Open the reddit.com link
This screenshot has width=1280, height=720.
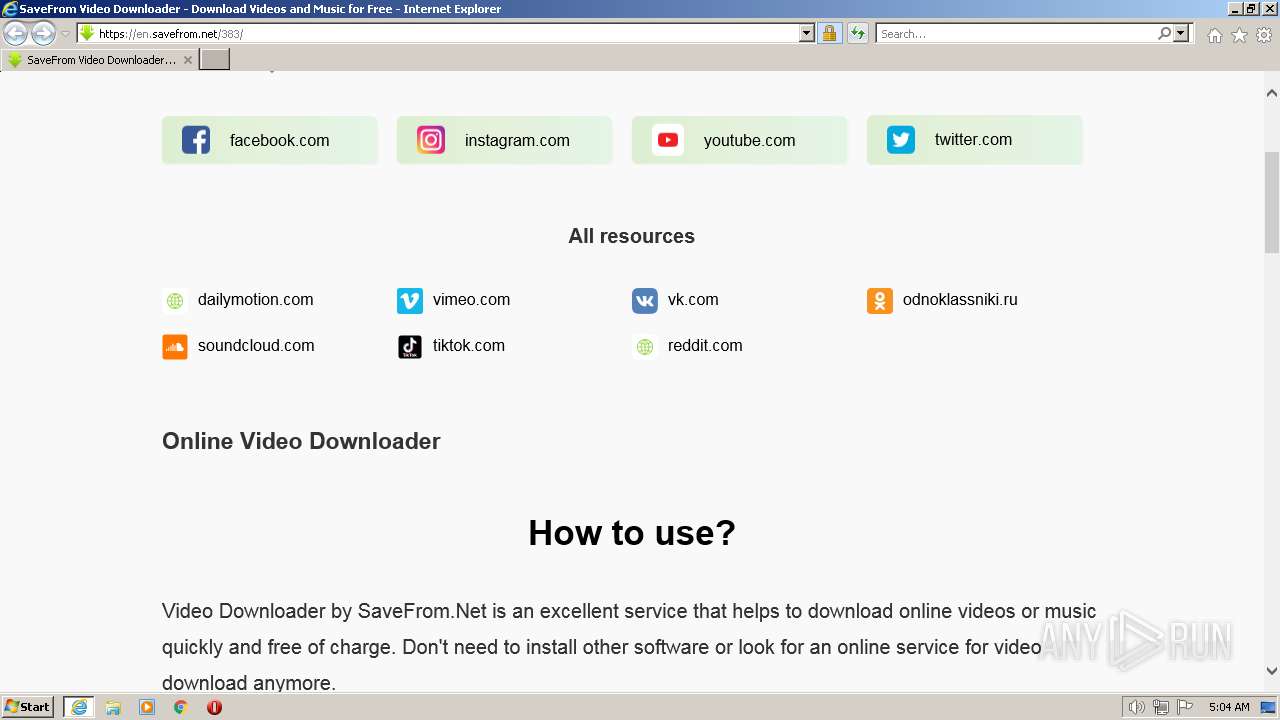[x=705, y=346]
